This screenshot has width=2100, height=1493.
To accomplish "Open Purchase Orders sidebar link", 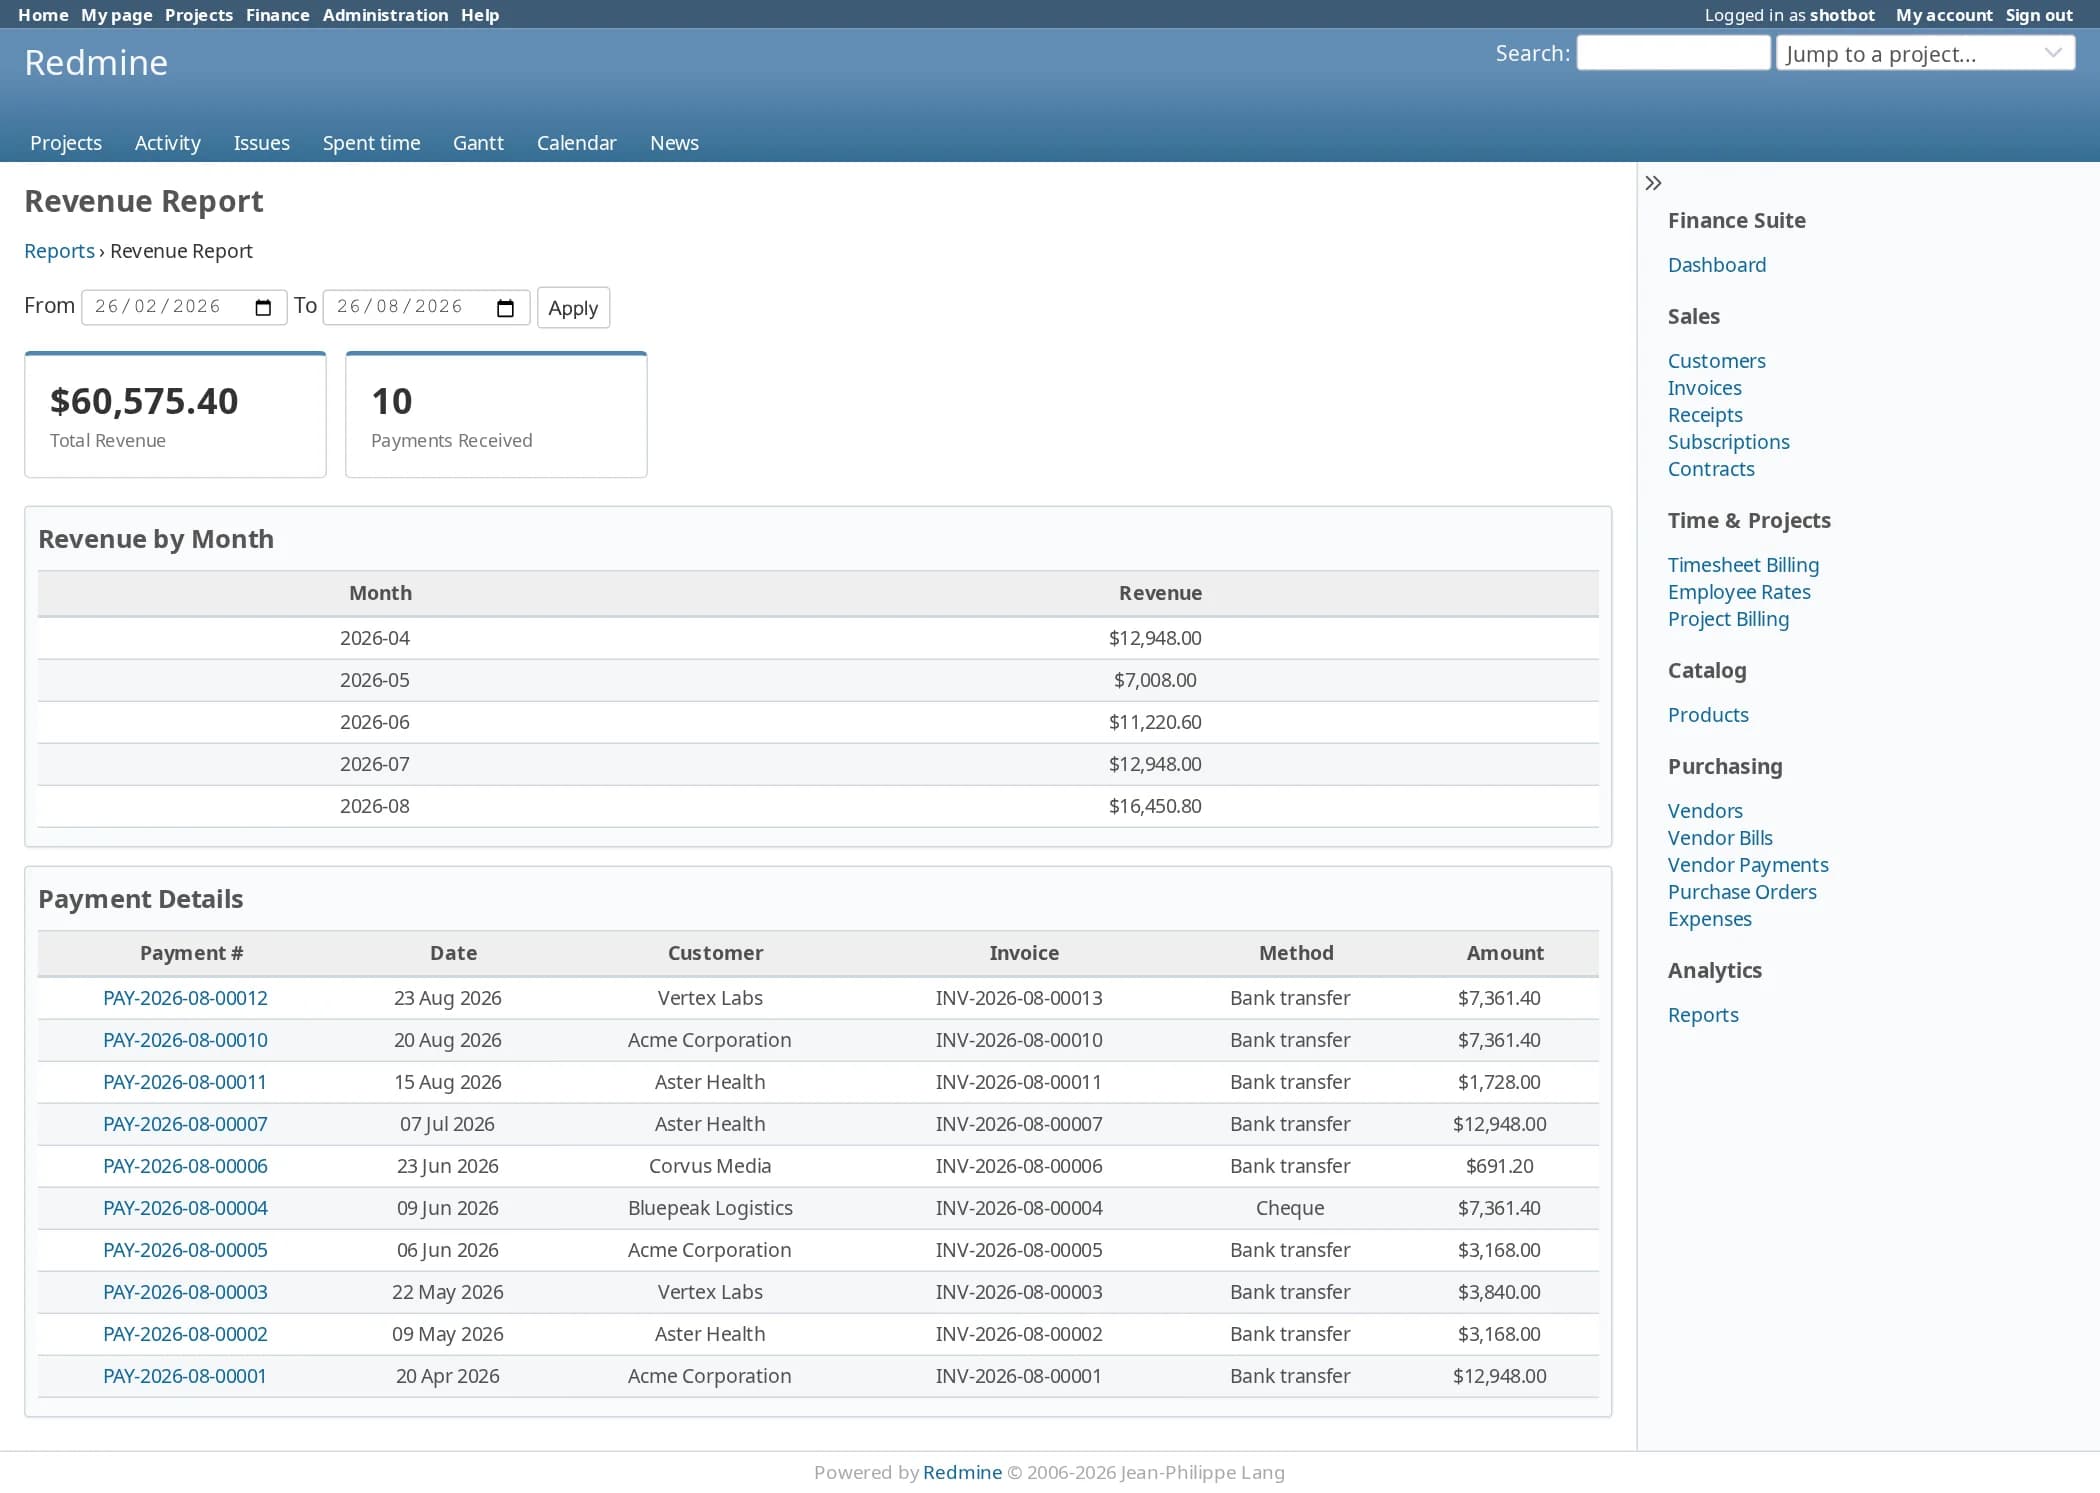I will (1742, 892).
